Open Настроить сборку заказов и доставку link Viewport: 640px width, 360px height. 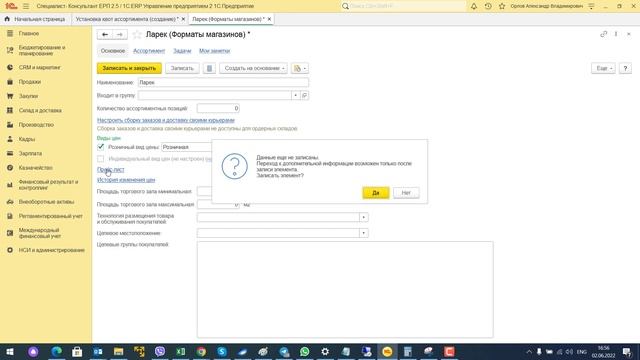click(x=166, y=120)
